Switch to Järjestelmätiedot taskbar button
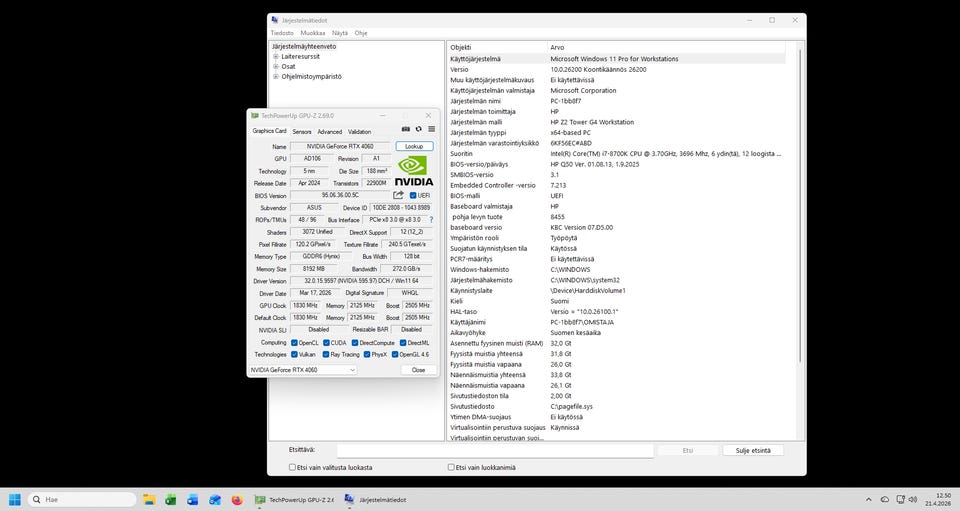Viewport: 960px width, 511px height. pos(376,500)
